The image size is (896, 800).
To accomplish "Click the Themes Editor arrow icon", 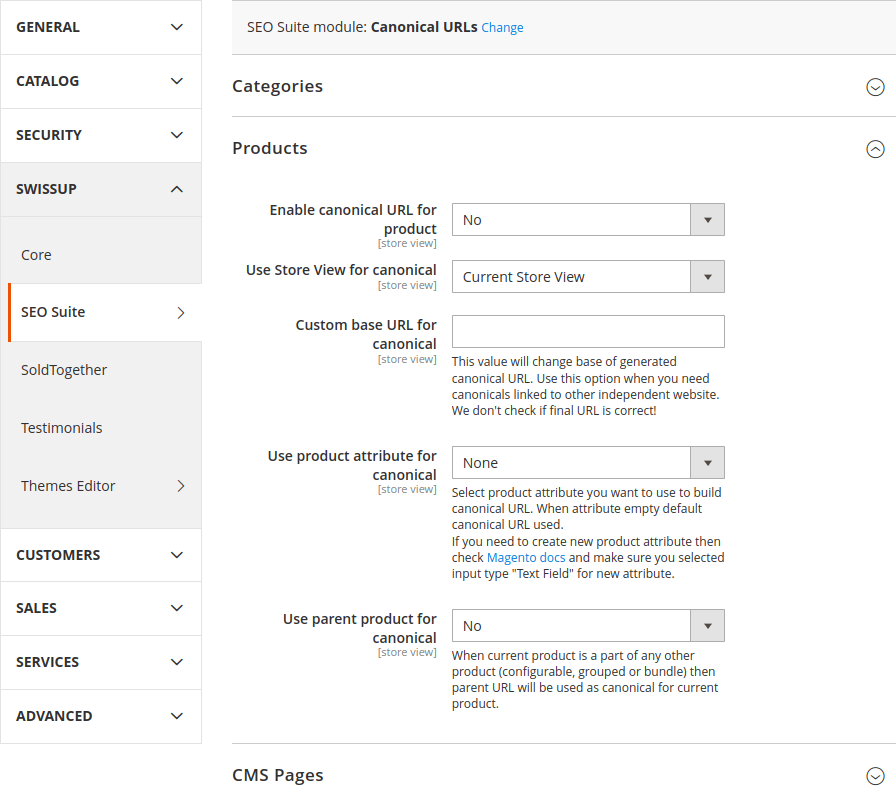I will pyautogui.click(x=181, y=486).
